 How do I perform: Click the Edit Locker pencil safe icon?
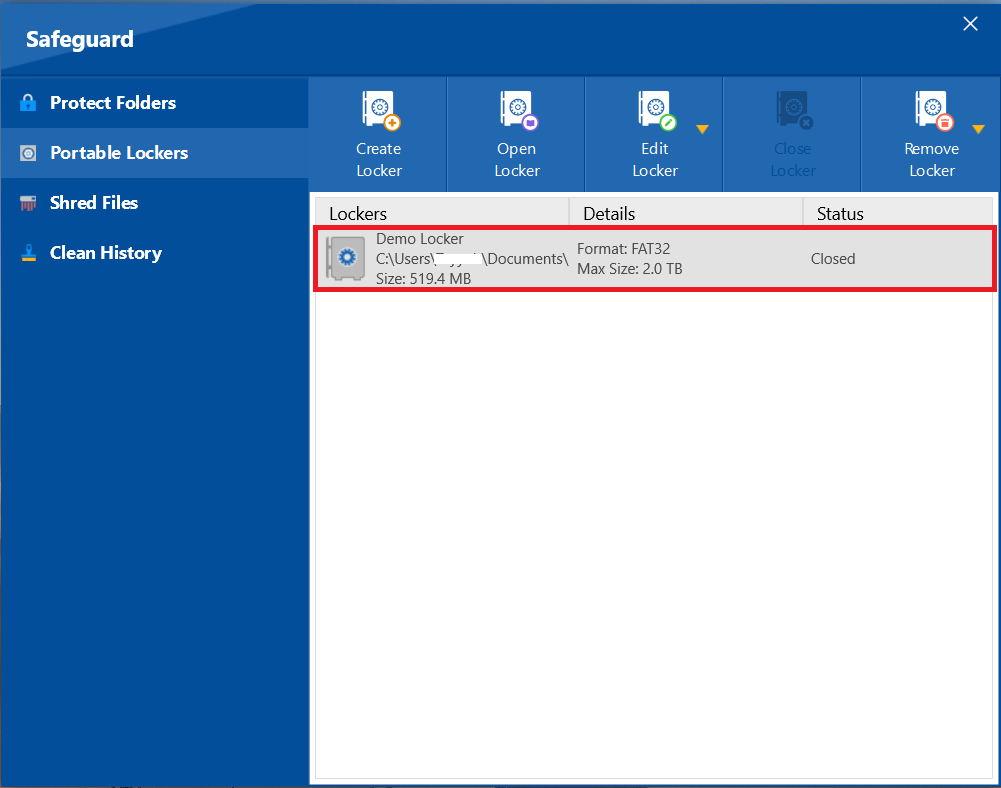[657, 110]
